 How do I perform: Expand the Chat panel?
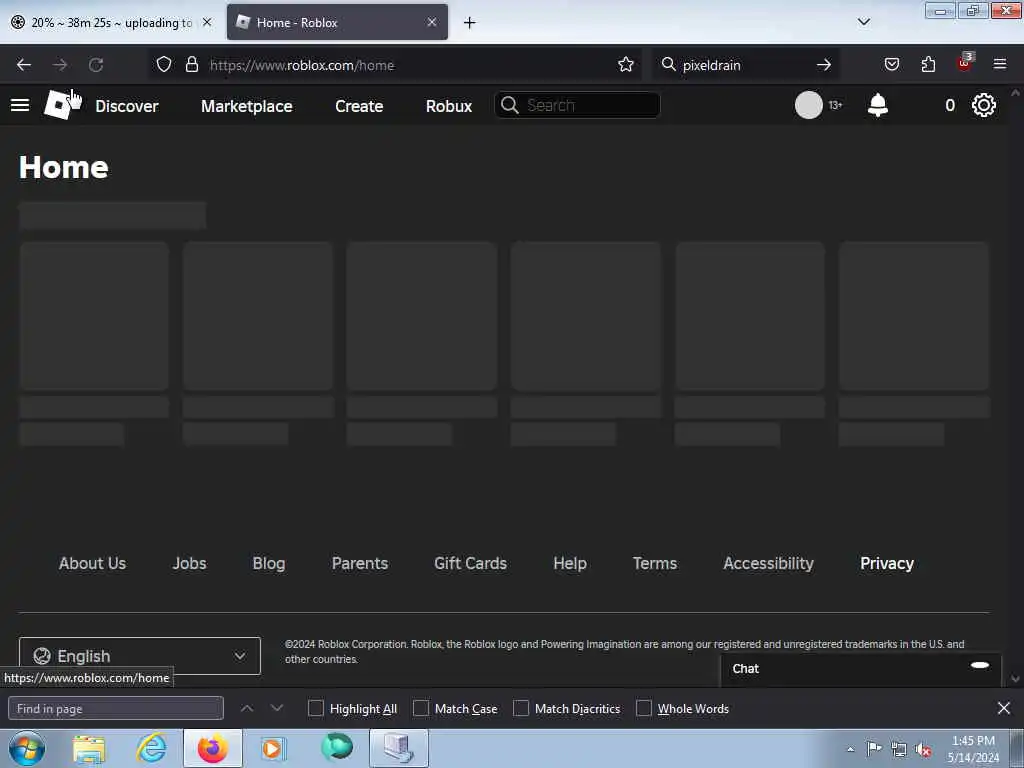pos(861,668)
